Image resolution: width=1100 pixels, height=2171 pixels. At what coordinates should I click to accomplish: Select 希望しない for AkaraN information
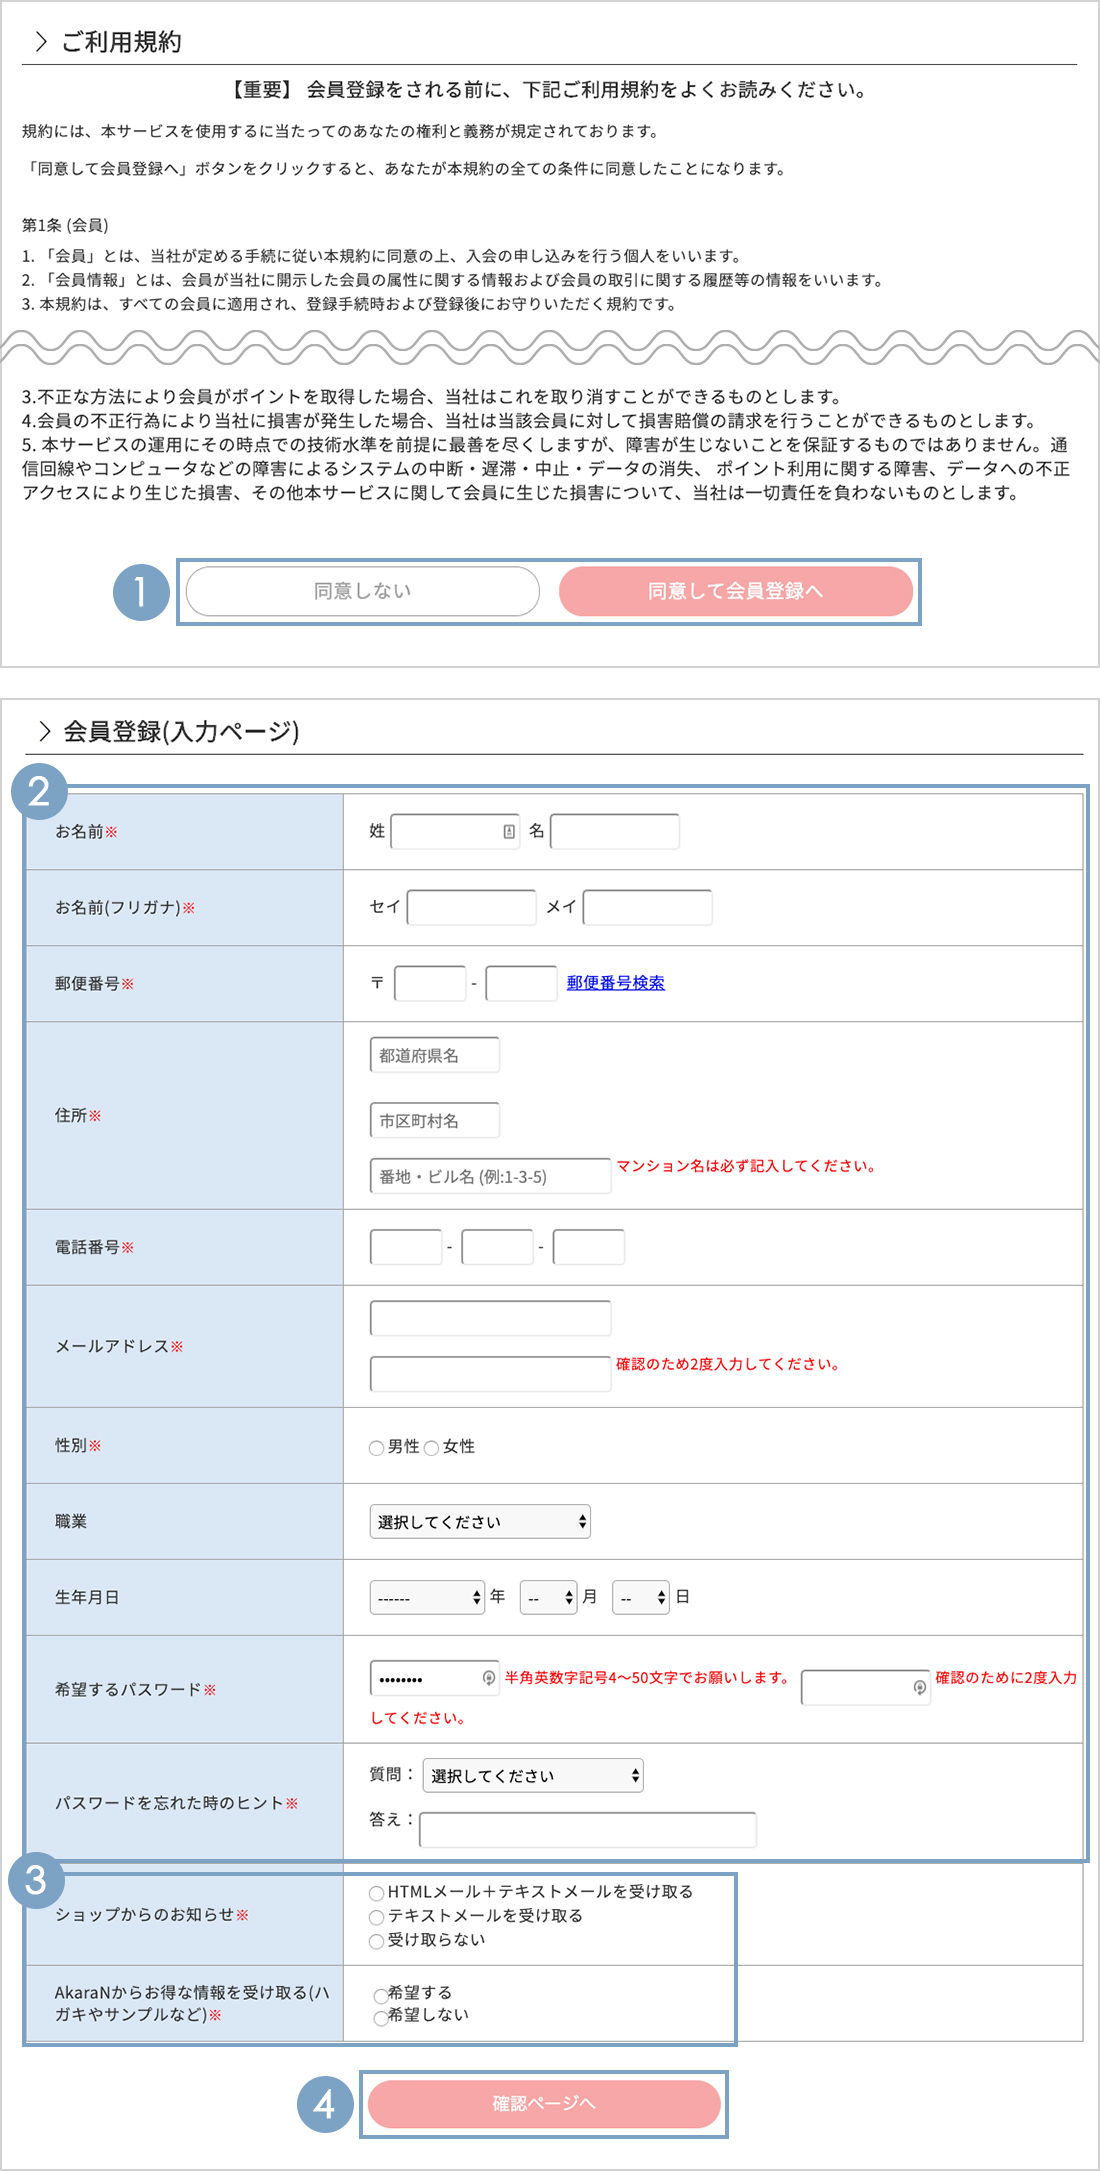pos(381,2018)
